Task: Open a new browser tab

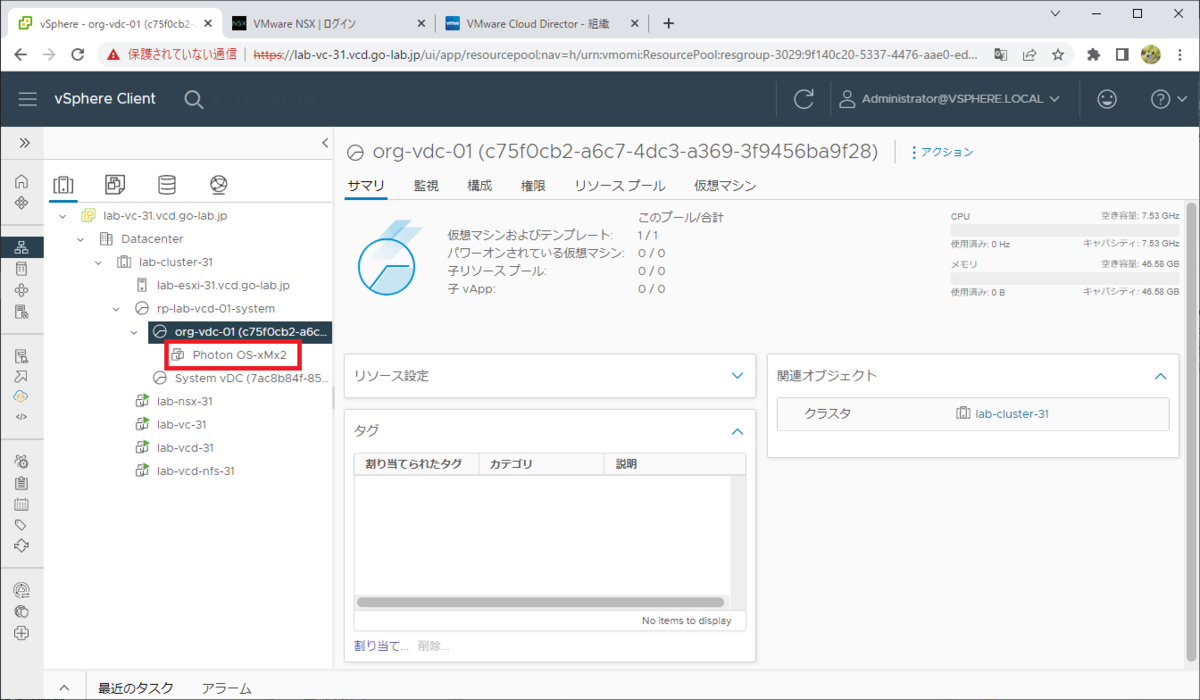Action: 668,23
